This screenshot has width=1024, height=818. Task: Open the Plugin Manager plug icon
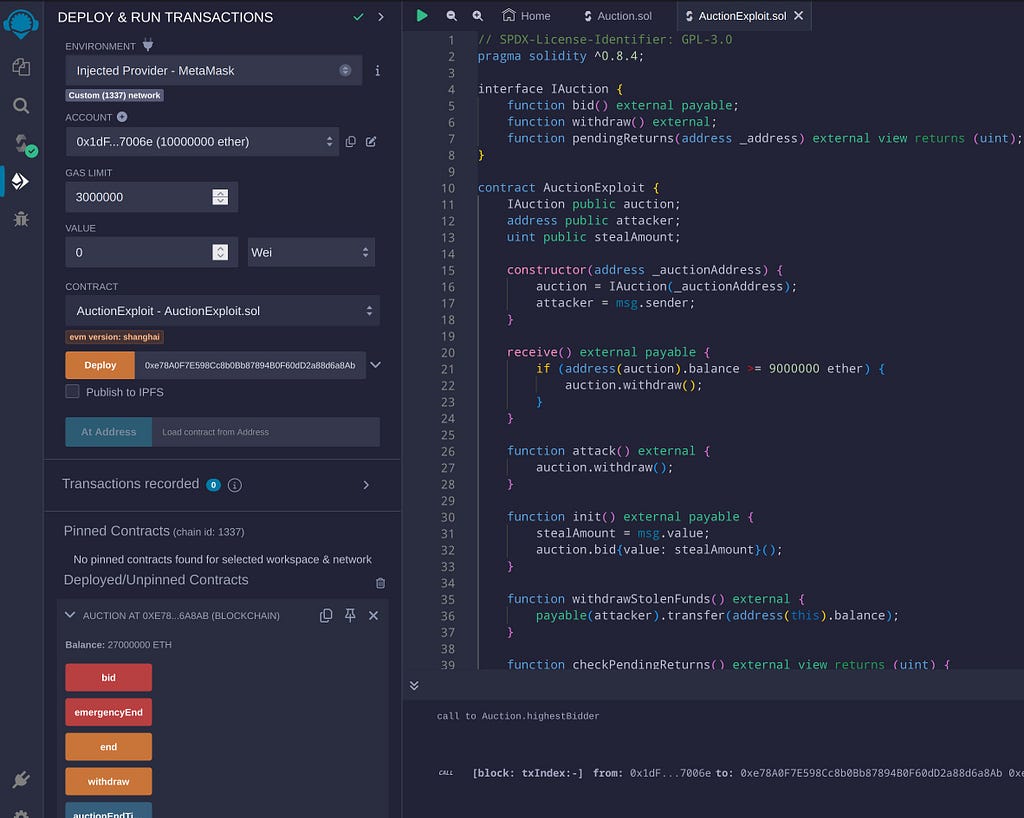[x=21, y=779]
